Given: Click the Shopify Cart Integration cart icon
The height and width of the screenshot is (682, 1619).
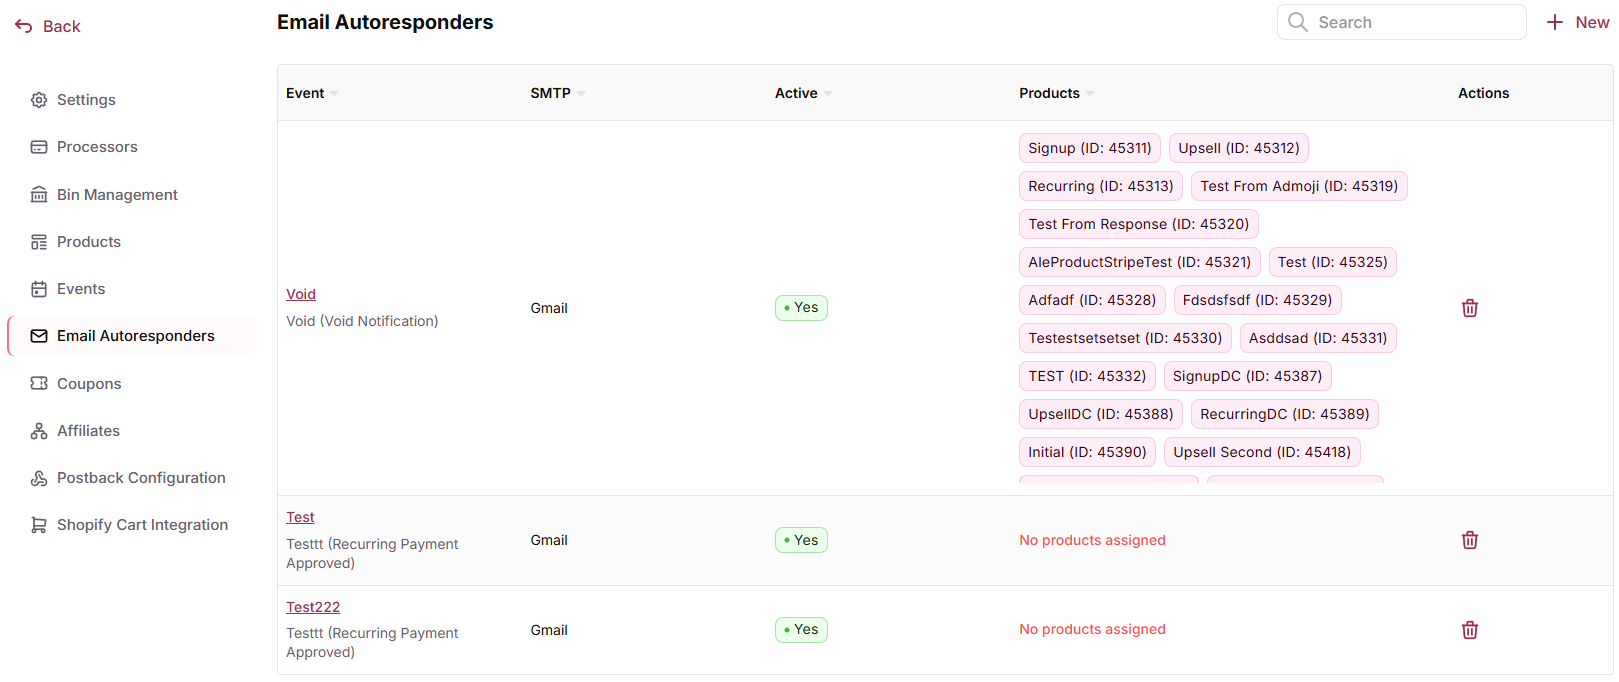Looking at the screenshot, I should point(39,525).
